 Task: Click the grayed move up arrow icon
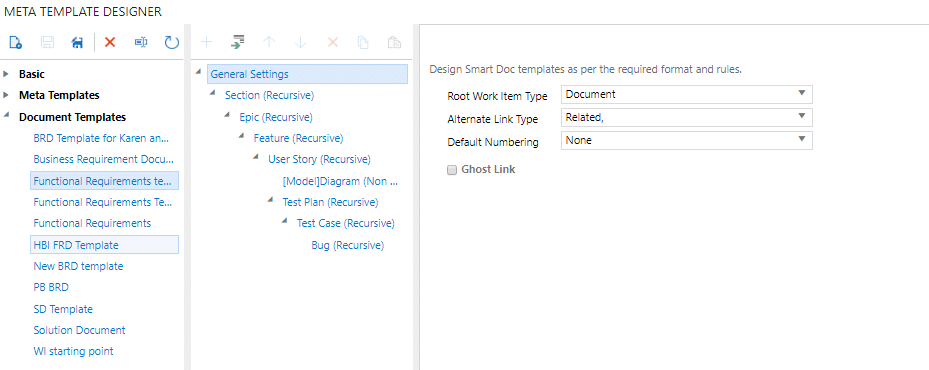(269, 42)
